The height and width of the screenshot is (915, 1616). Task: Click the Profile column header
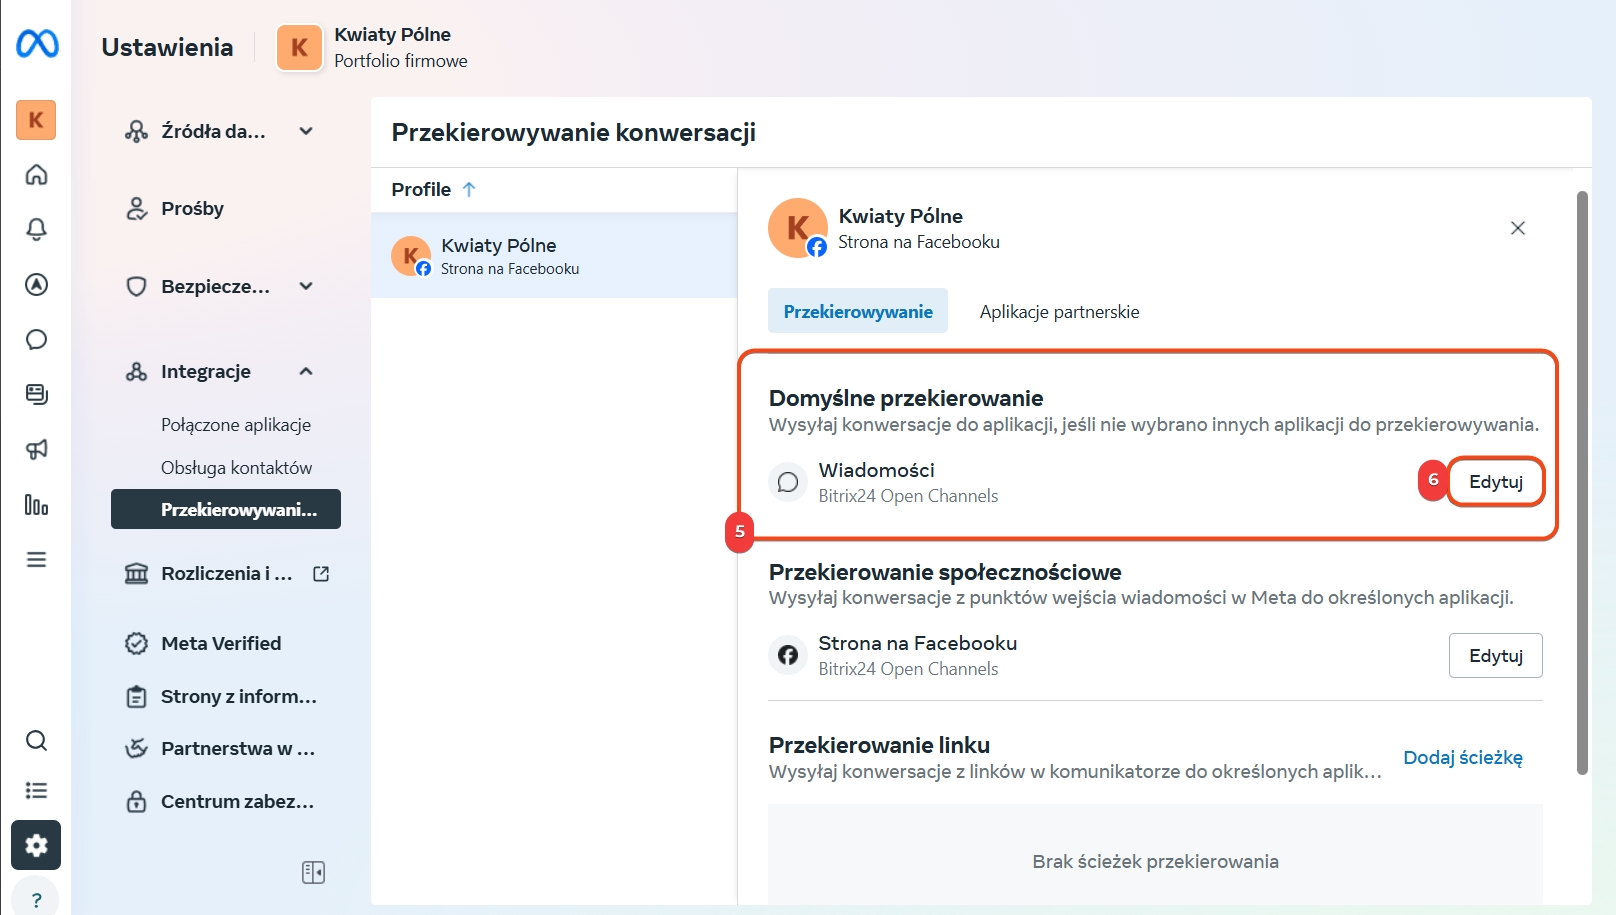421,189
